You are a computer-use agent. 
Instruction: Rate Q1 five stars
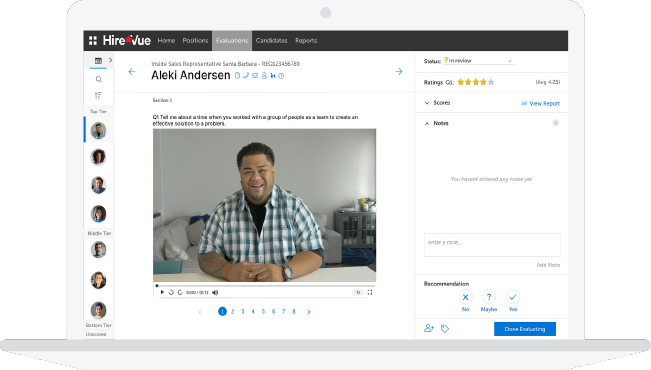tap(491, 82)
